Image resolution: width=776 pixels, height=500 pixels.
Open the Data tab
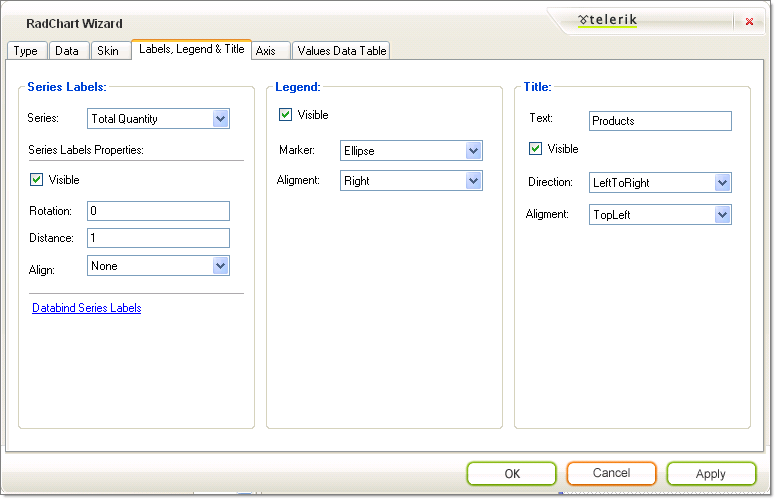point(68,50)
